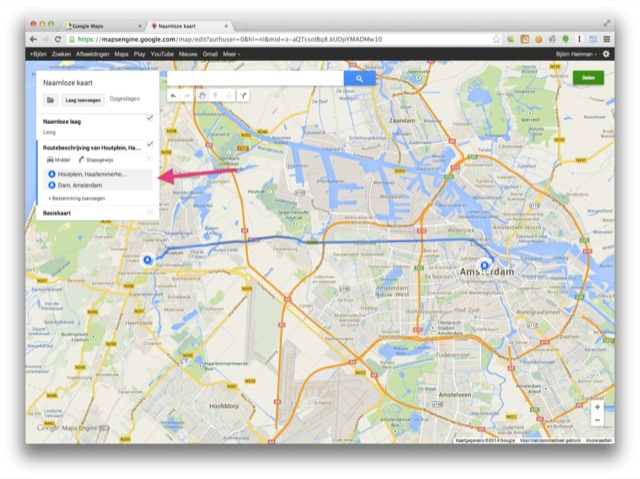Open Play in the Google bar
The height and width of the screenshot is (479, 640).
coord(139,54)
